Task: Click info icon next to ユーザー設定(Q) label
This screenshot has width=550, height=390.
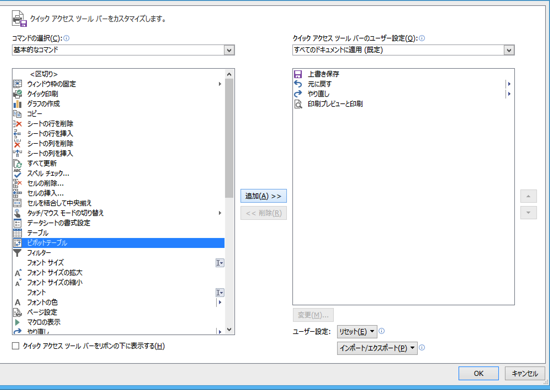Action: pyautogui.click(x=422, y=38)
